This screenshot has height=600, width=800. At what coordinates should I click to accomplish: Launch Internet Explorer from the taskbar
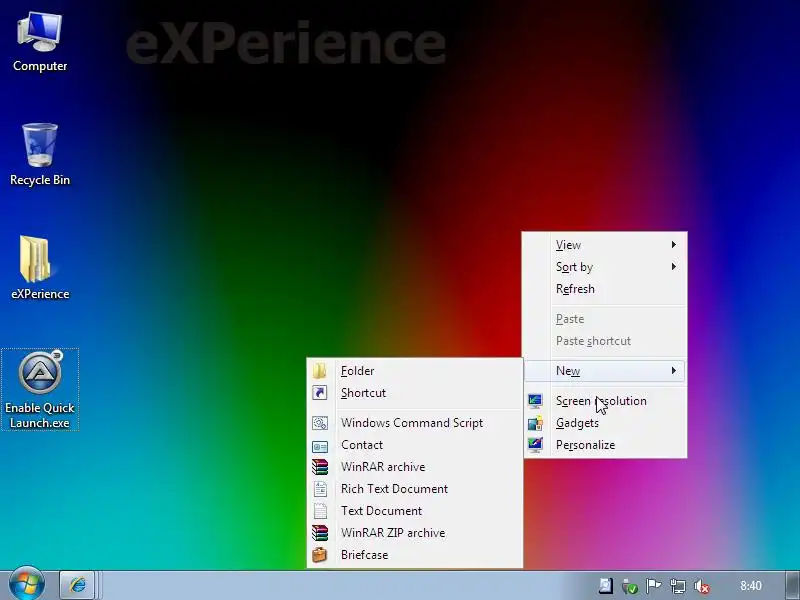click(x=78, y=585)
